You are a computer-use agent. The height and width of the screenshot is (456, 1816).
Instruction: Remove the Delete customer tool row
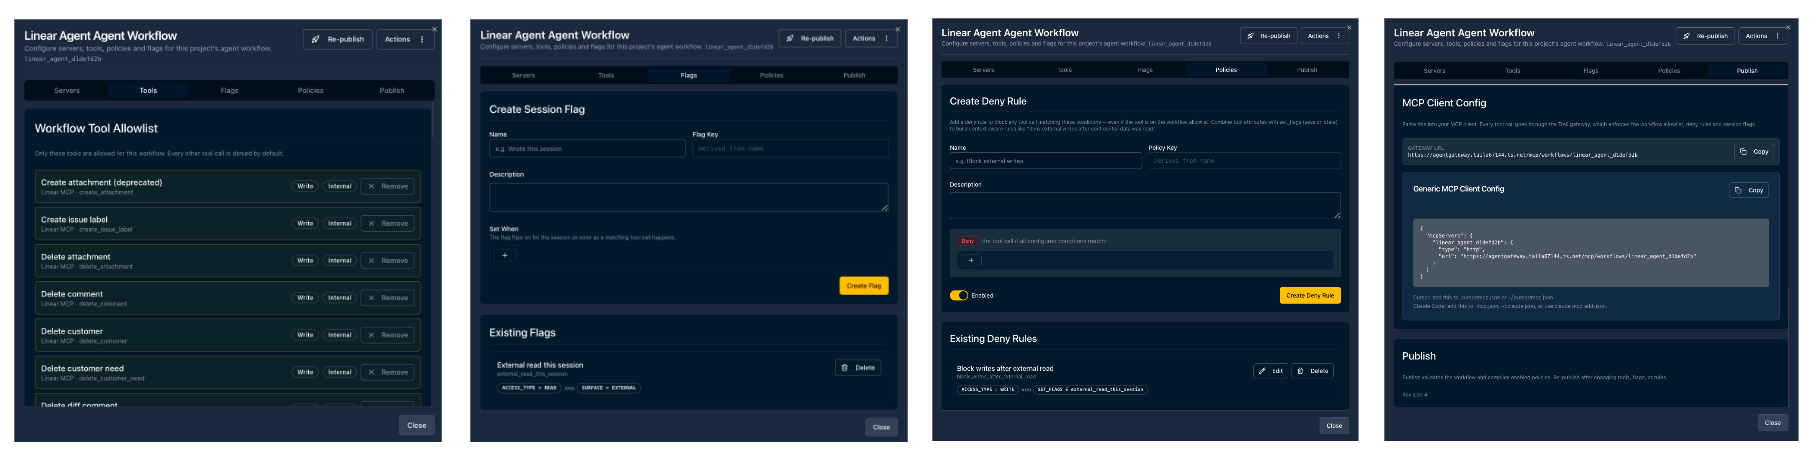(388, 335)
